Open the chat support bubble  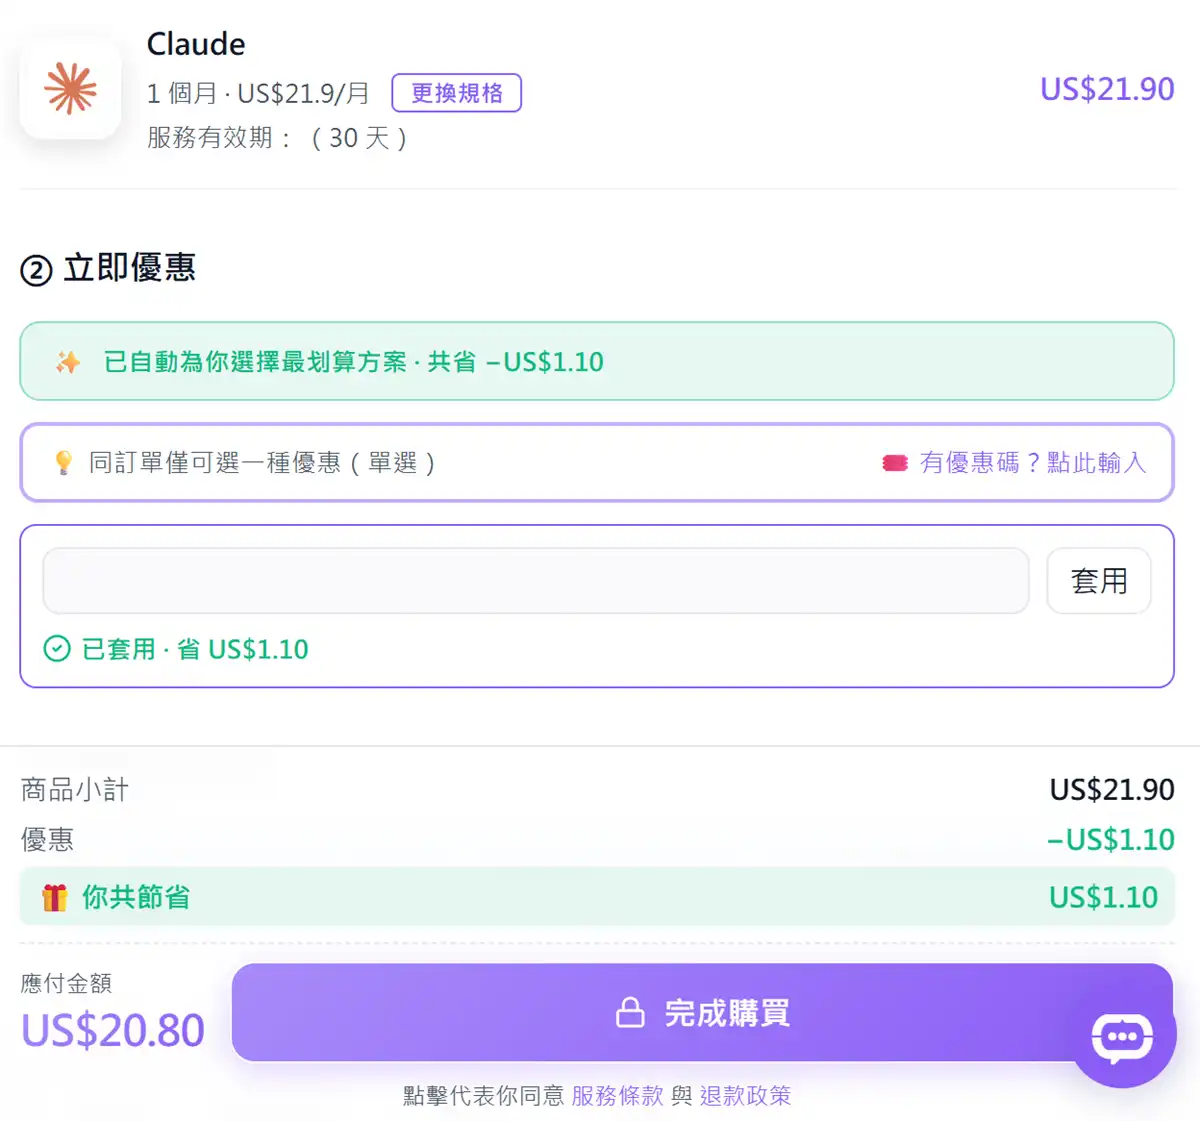click(1123, 1037)
